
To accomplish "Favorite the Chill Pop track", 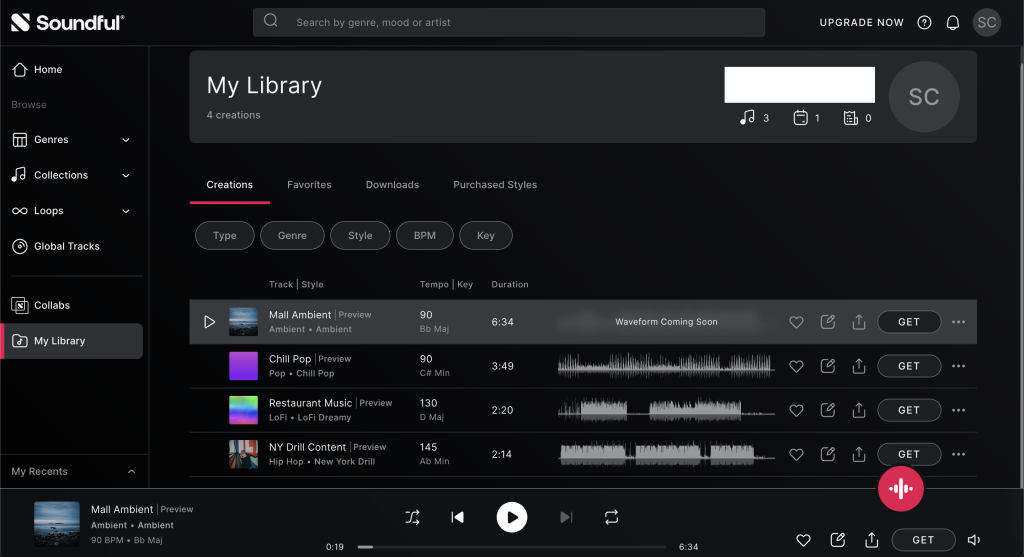I will (x=796, y=366).
